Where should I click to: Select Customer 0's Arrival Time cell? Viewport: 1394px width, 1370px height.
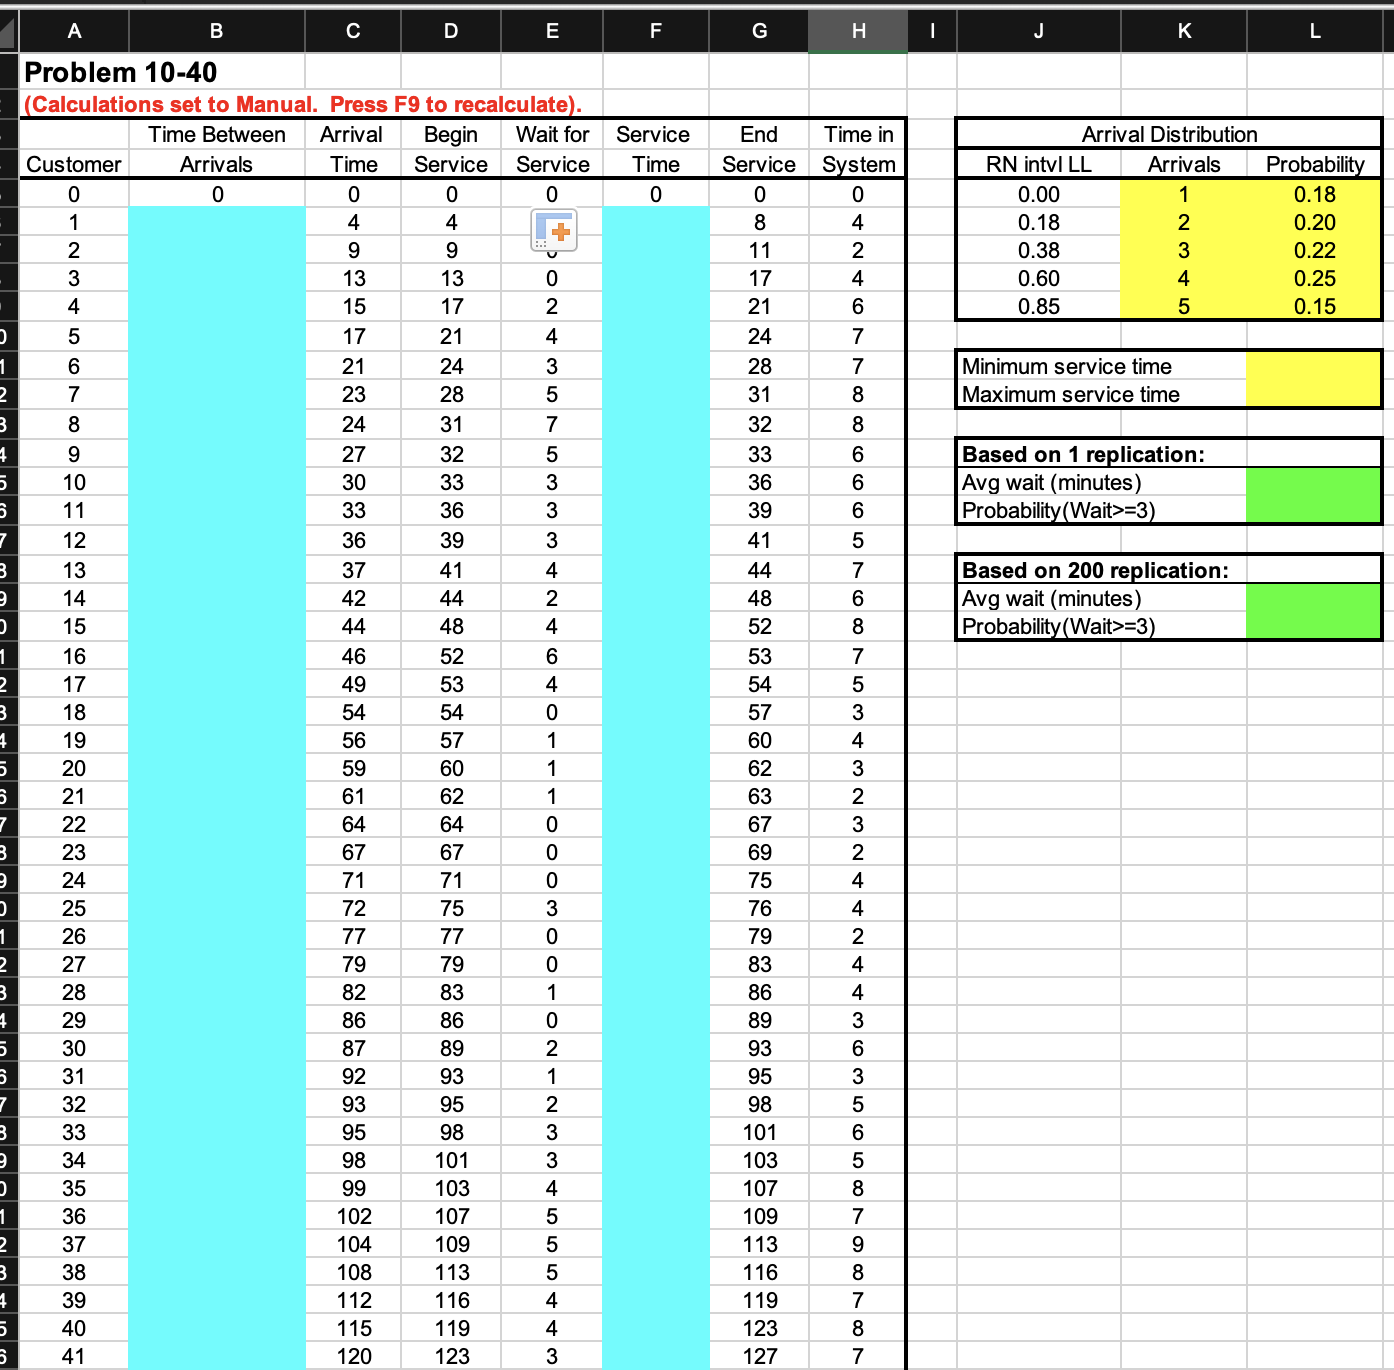tap(352, 193)
